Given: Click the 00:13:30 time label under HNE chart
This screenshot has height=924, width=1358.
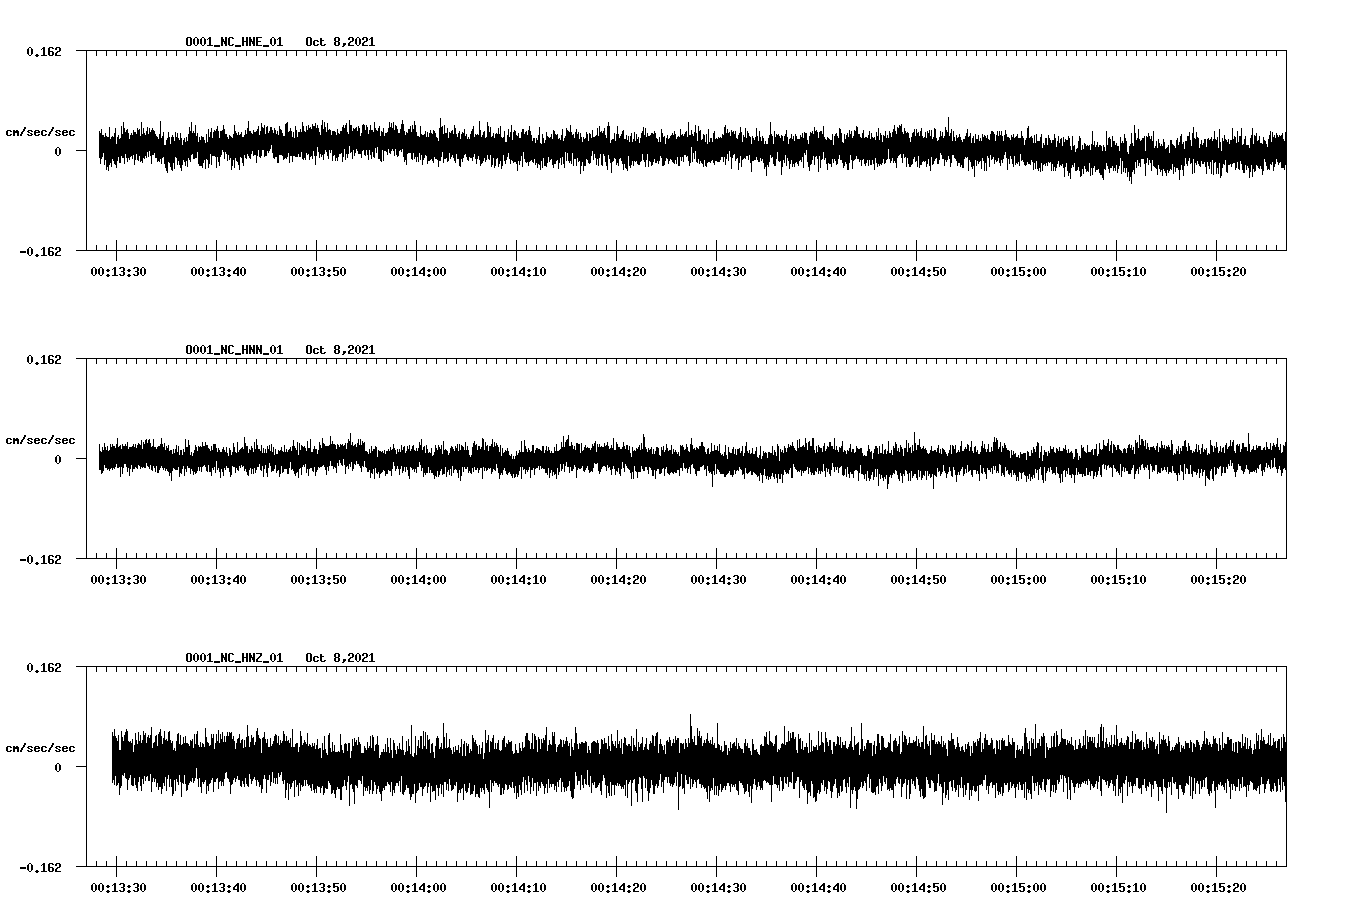Looking at the screenshot, I should coord(118,272).
